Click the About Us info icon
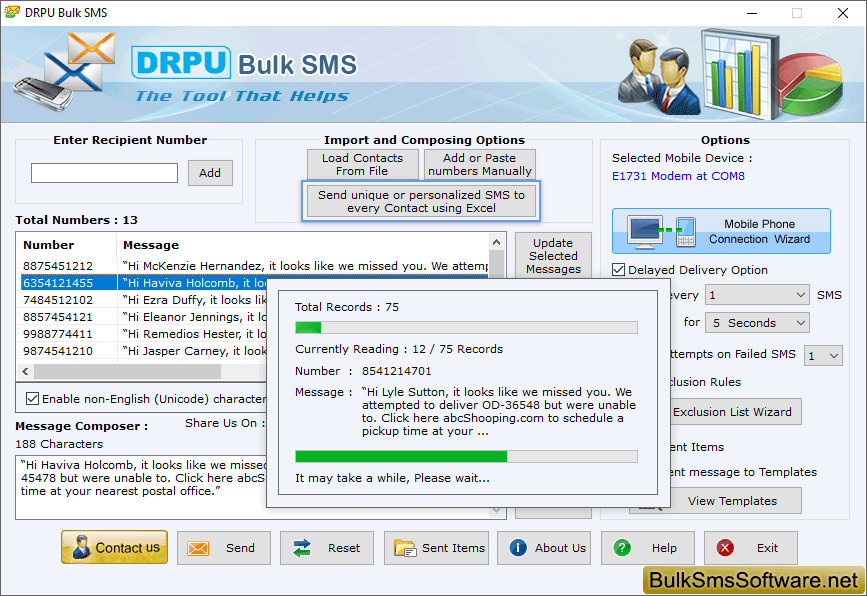This screenshot has height=596, width=867. [518, 548]
